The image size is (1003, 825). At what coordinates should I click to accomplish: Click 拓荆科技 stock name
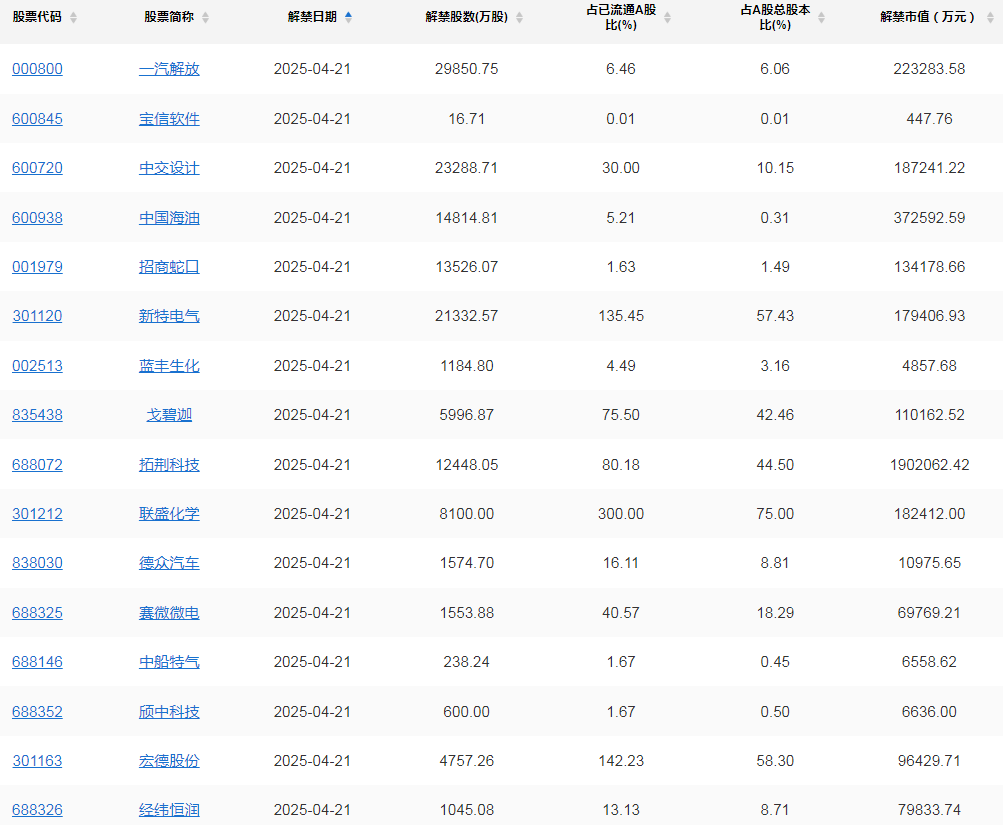[x=169, y=464]
